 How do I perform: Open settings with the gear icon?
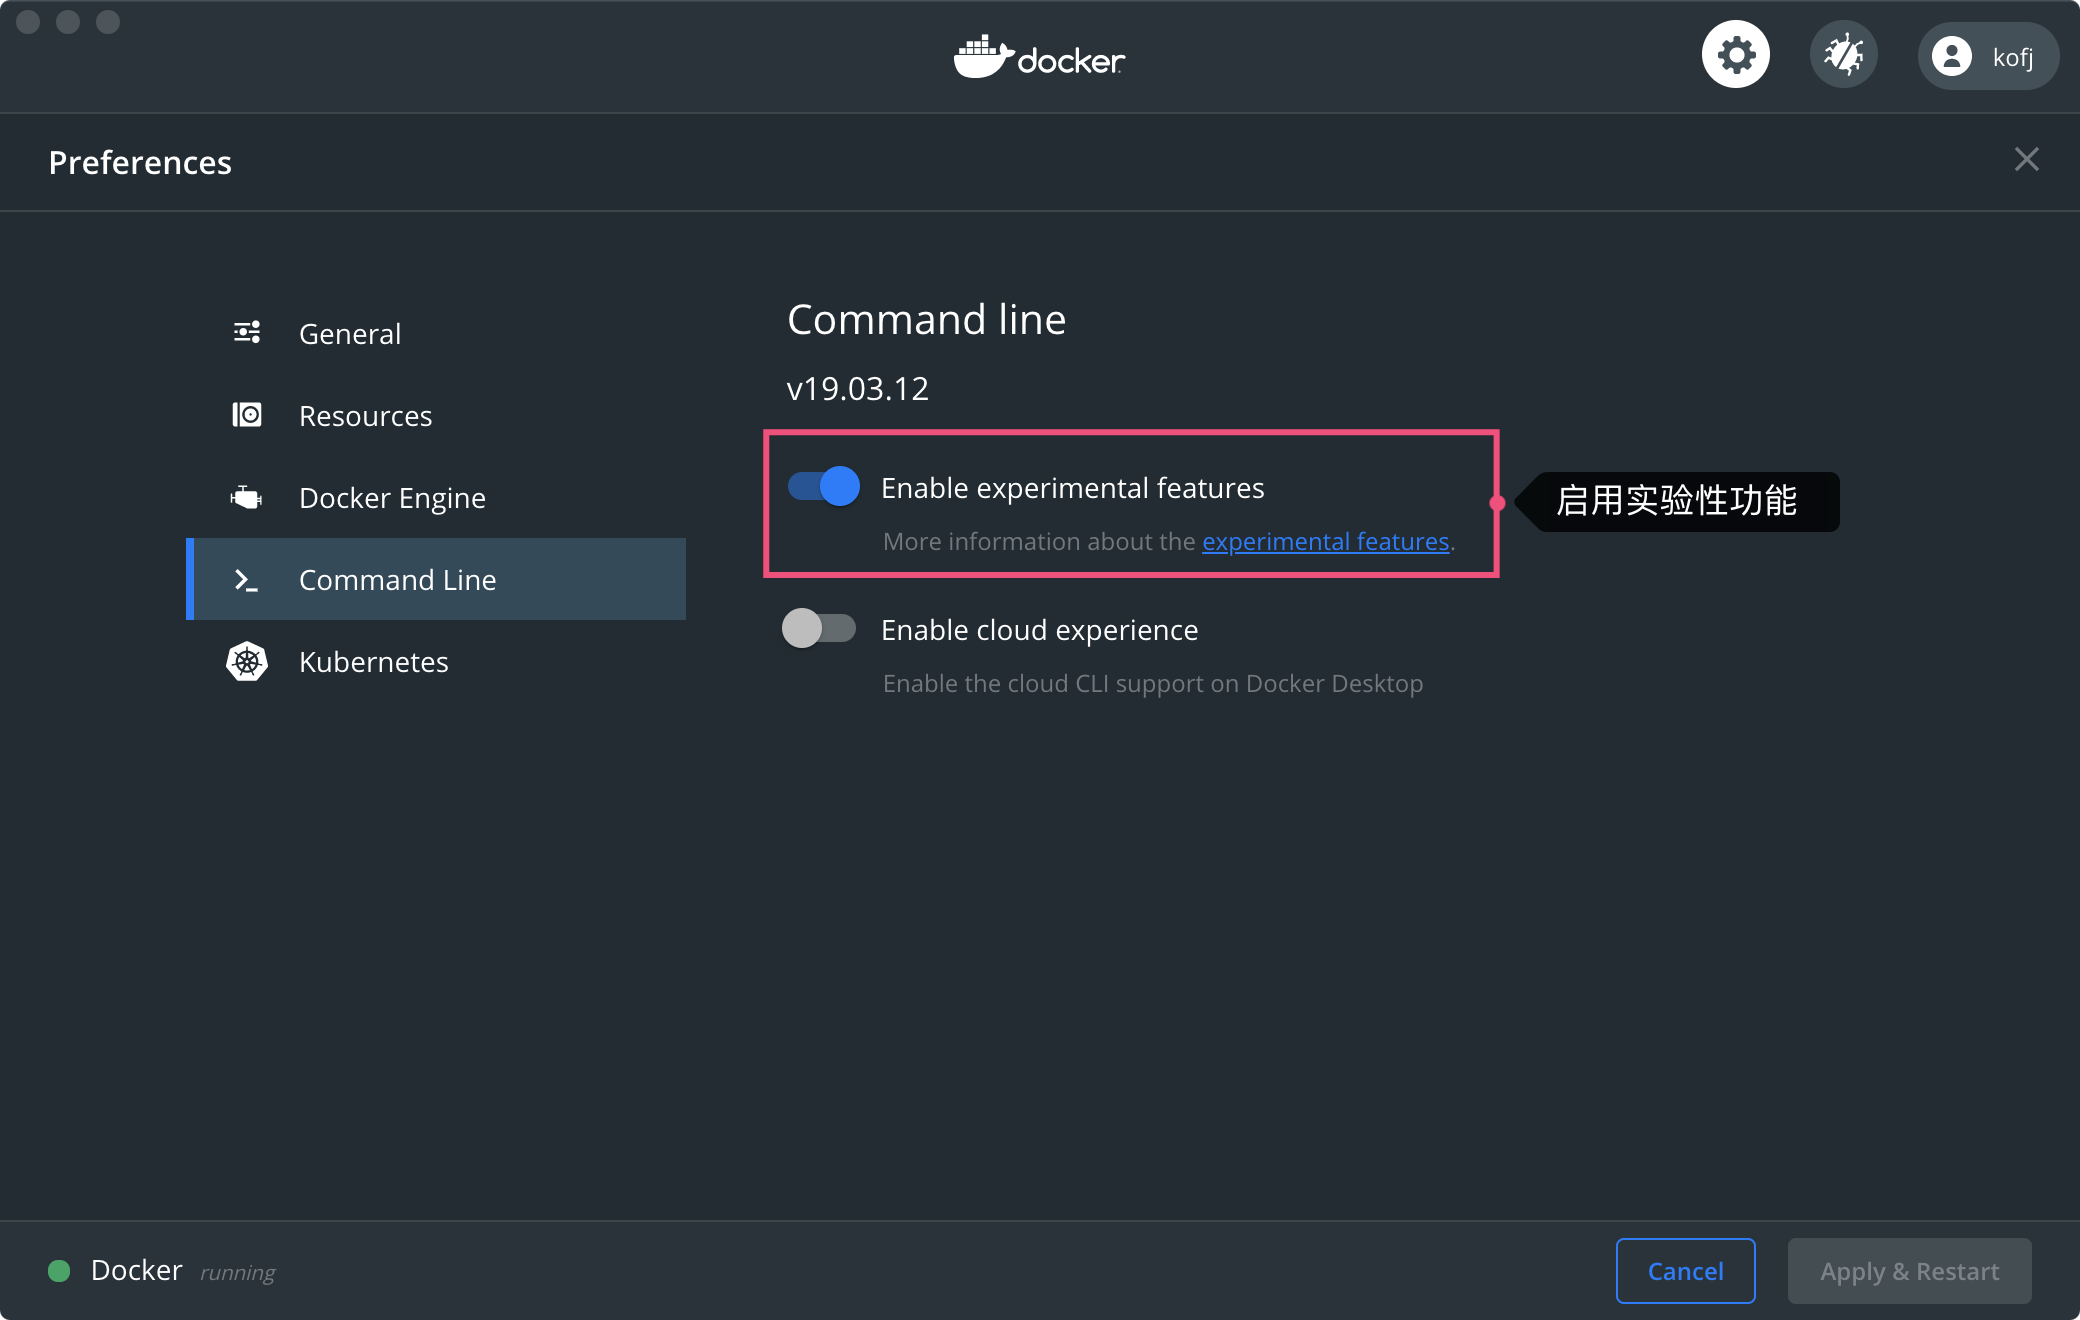[1736, 55]
